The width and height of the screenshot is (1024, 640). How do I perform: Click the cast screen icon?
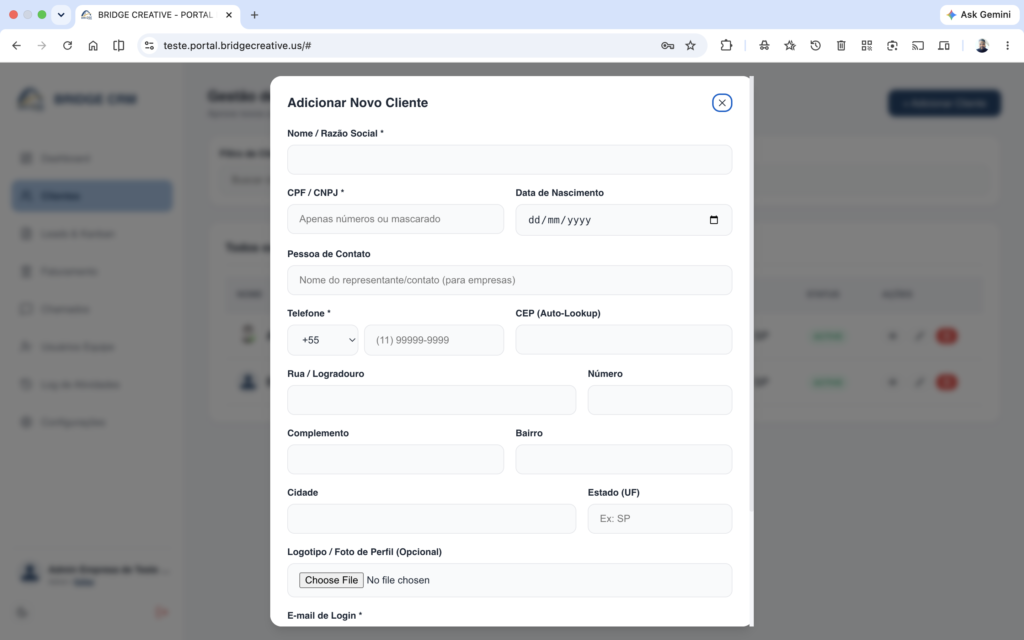point(918,46)
